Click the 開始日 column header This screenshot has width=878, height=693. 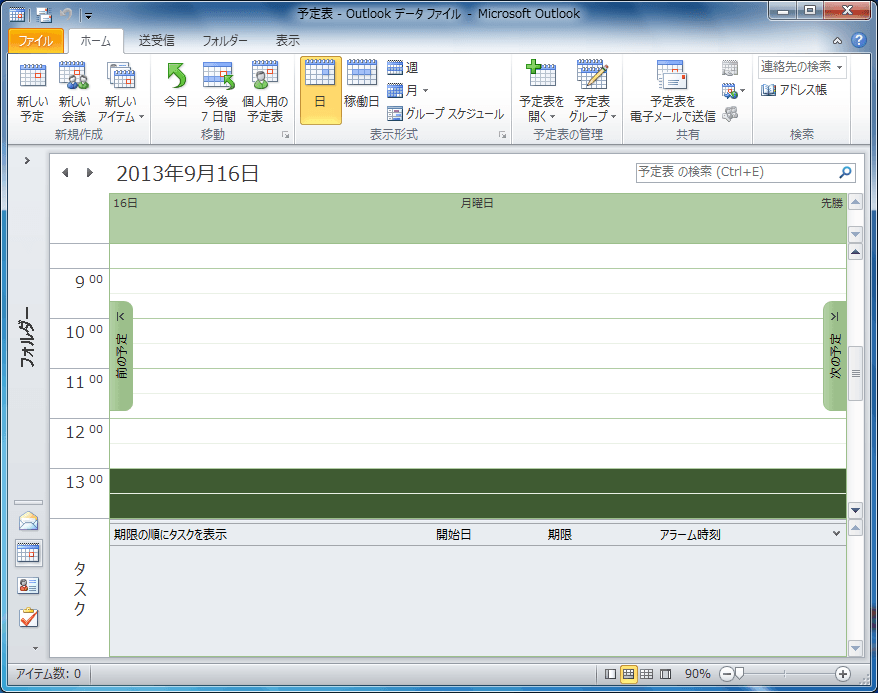(x=454, y=535)
